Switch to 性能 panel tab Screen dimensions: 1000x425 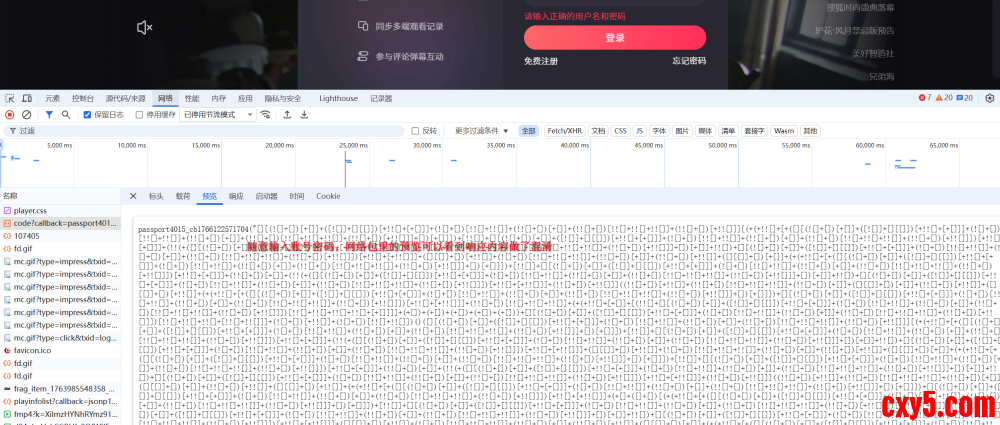[x=192, y=98]
